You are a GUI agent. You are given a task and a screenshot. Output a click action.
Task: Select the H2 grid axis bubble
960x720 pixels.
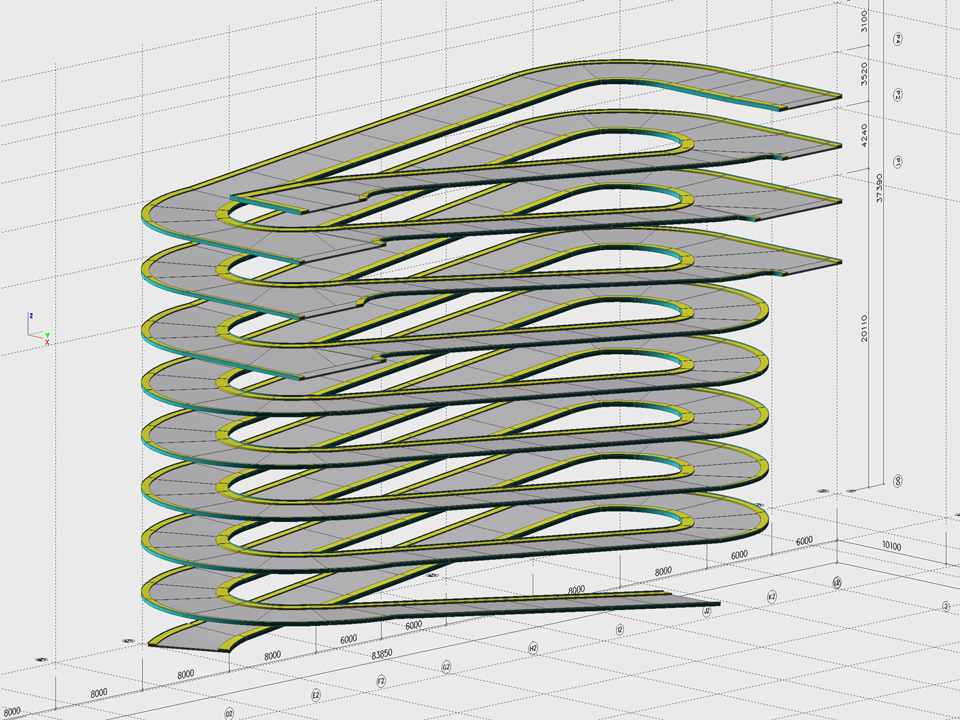(534, 648)
